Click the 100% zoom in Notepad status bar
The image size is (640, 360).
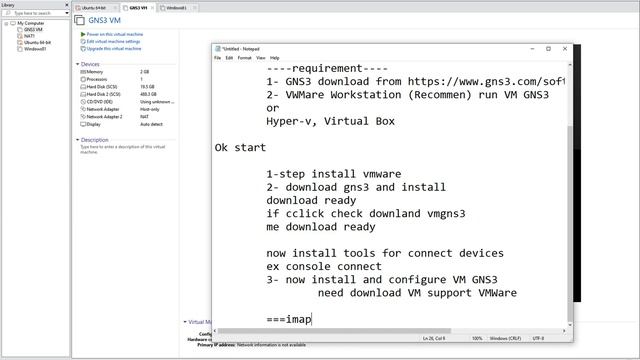[477, 338]
